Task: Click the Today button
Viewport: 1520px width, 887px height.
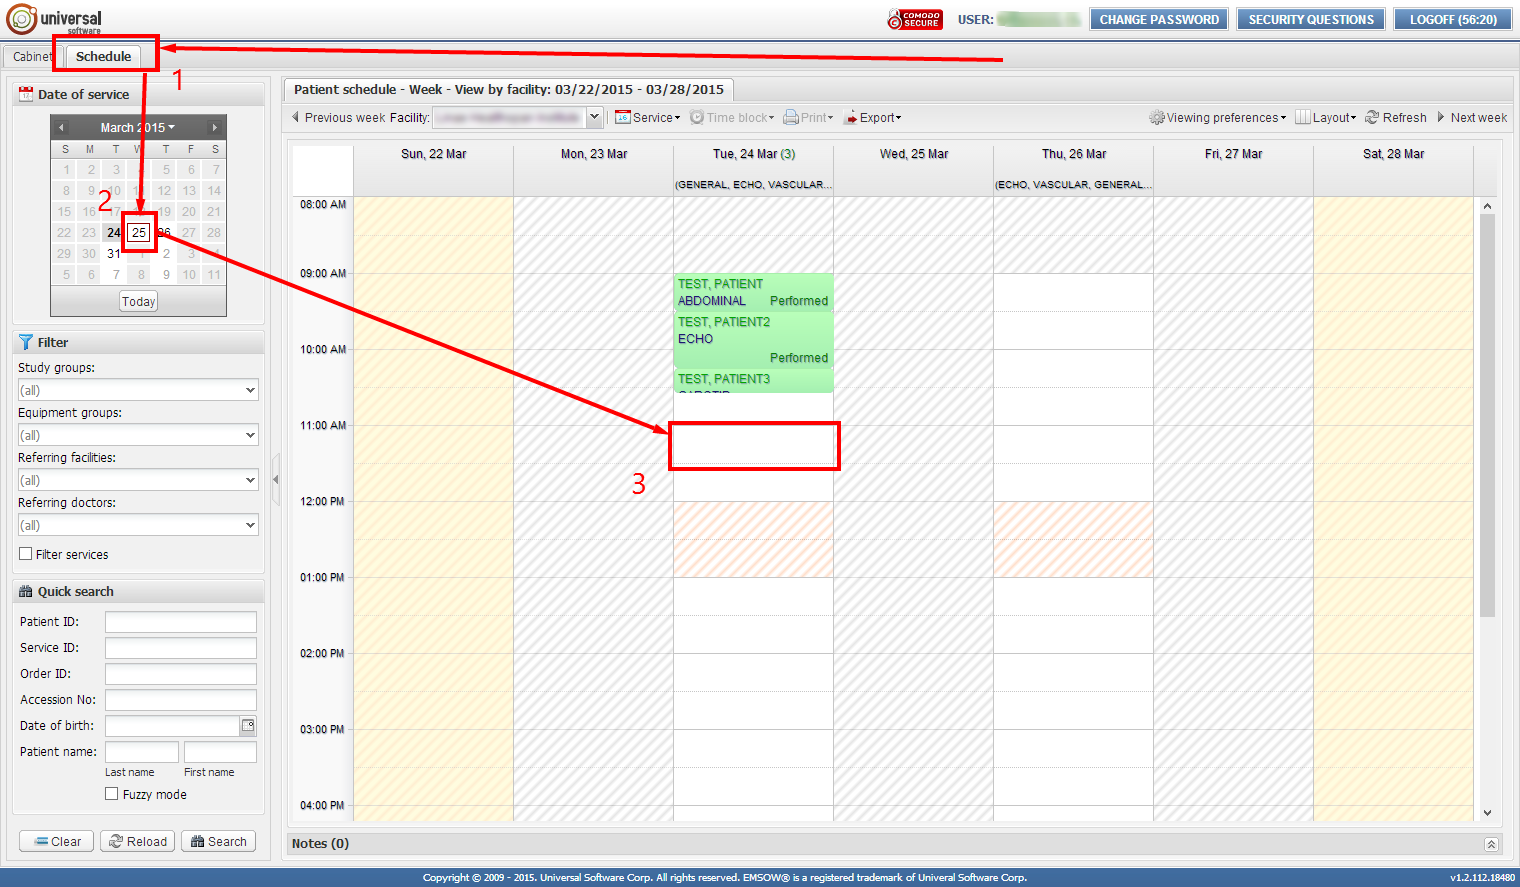Action: tap(139, 302)
